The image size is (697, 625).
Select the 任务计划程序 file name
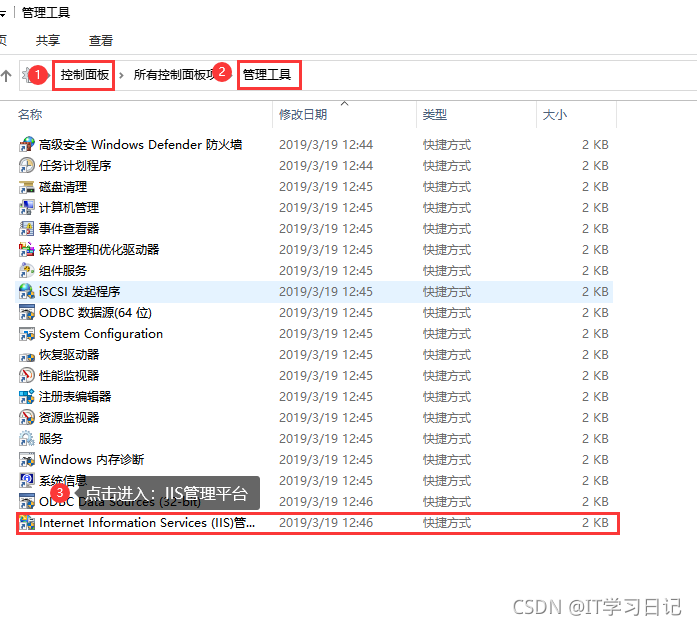click(75, 165)
